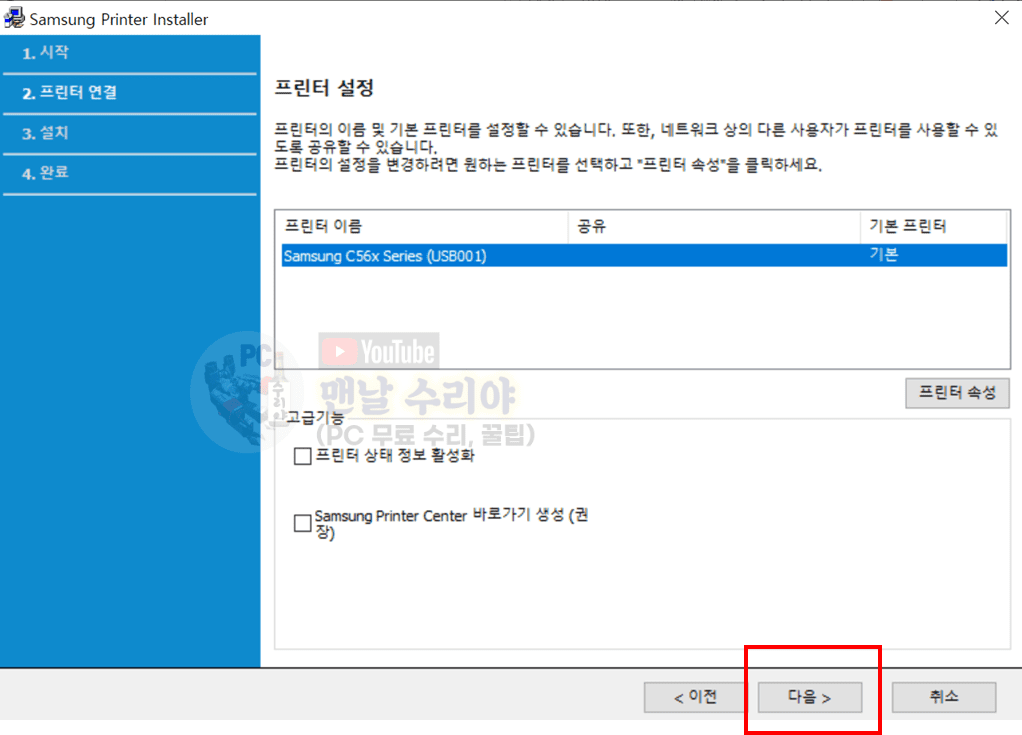Cancel installation with 취소 button
1022x735 pixels.
[x=944, y=697]
